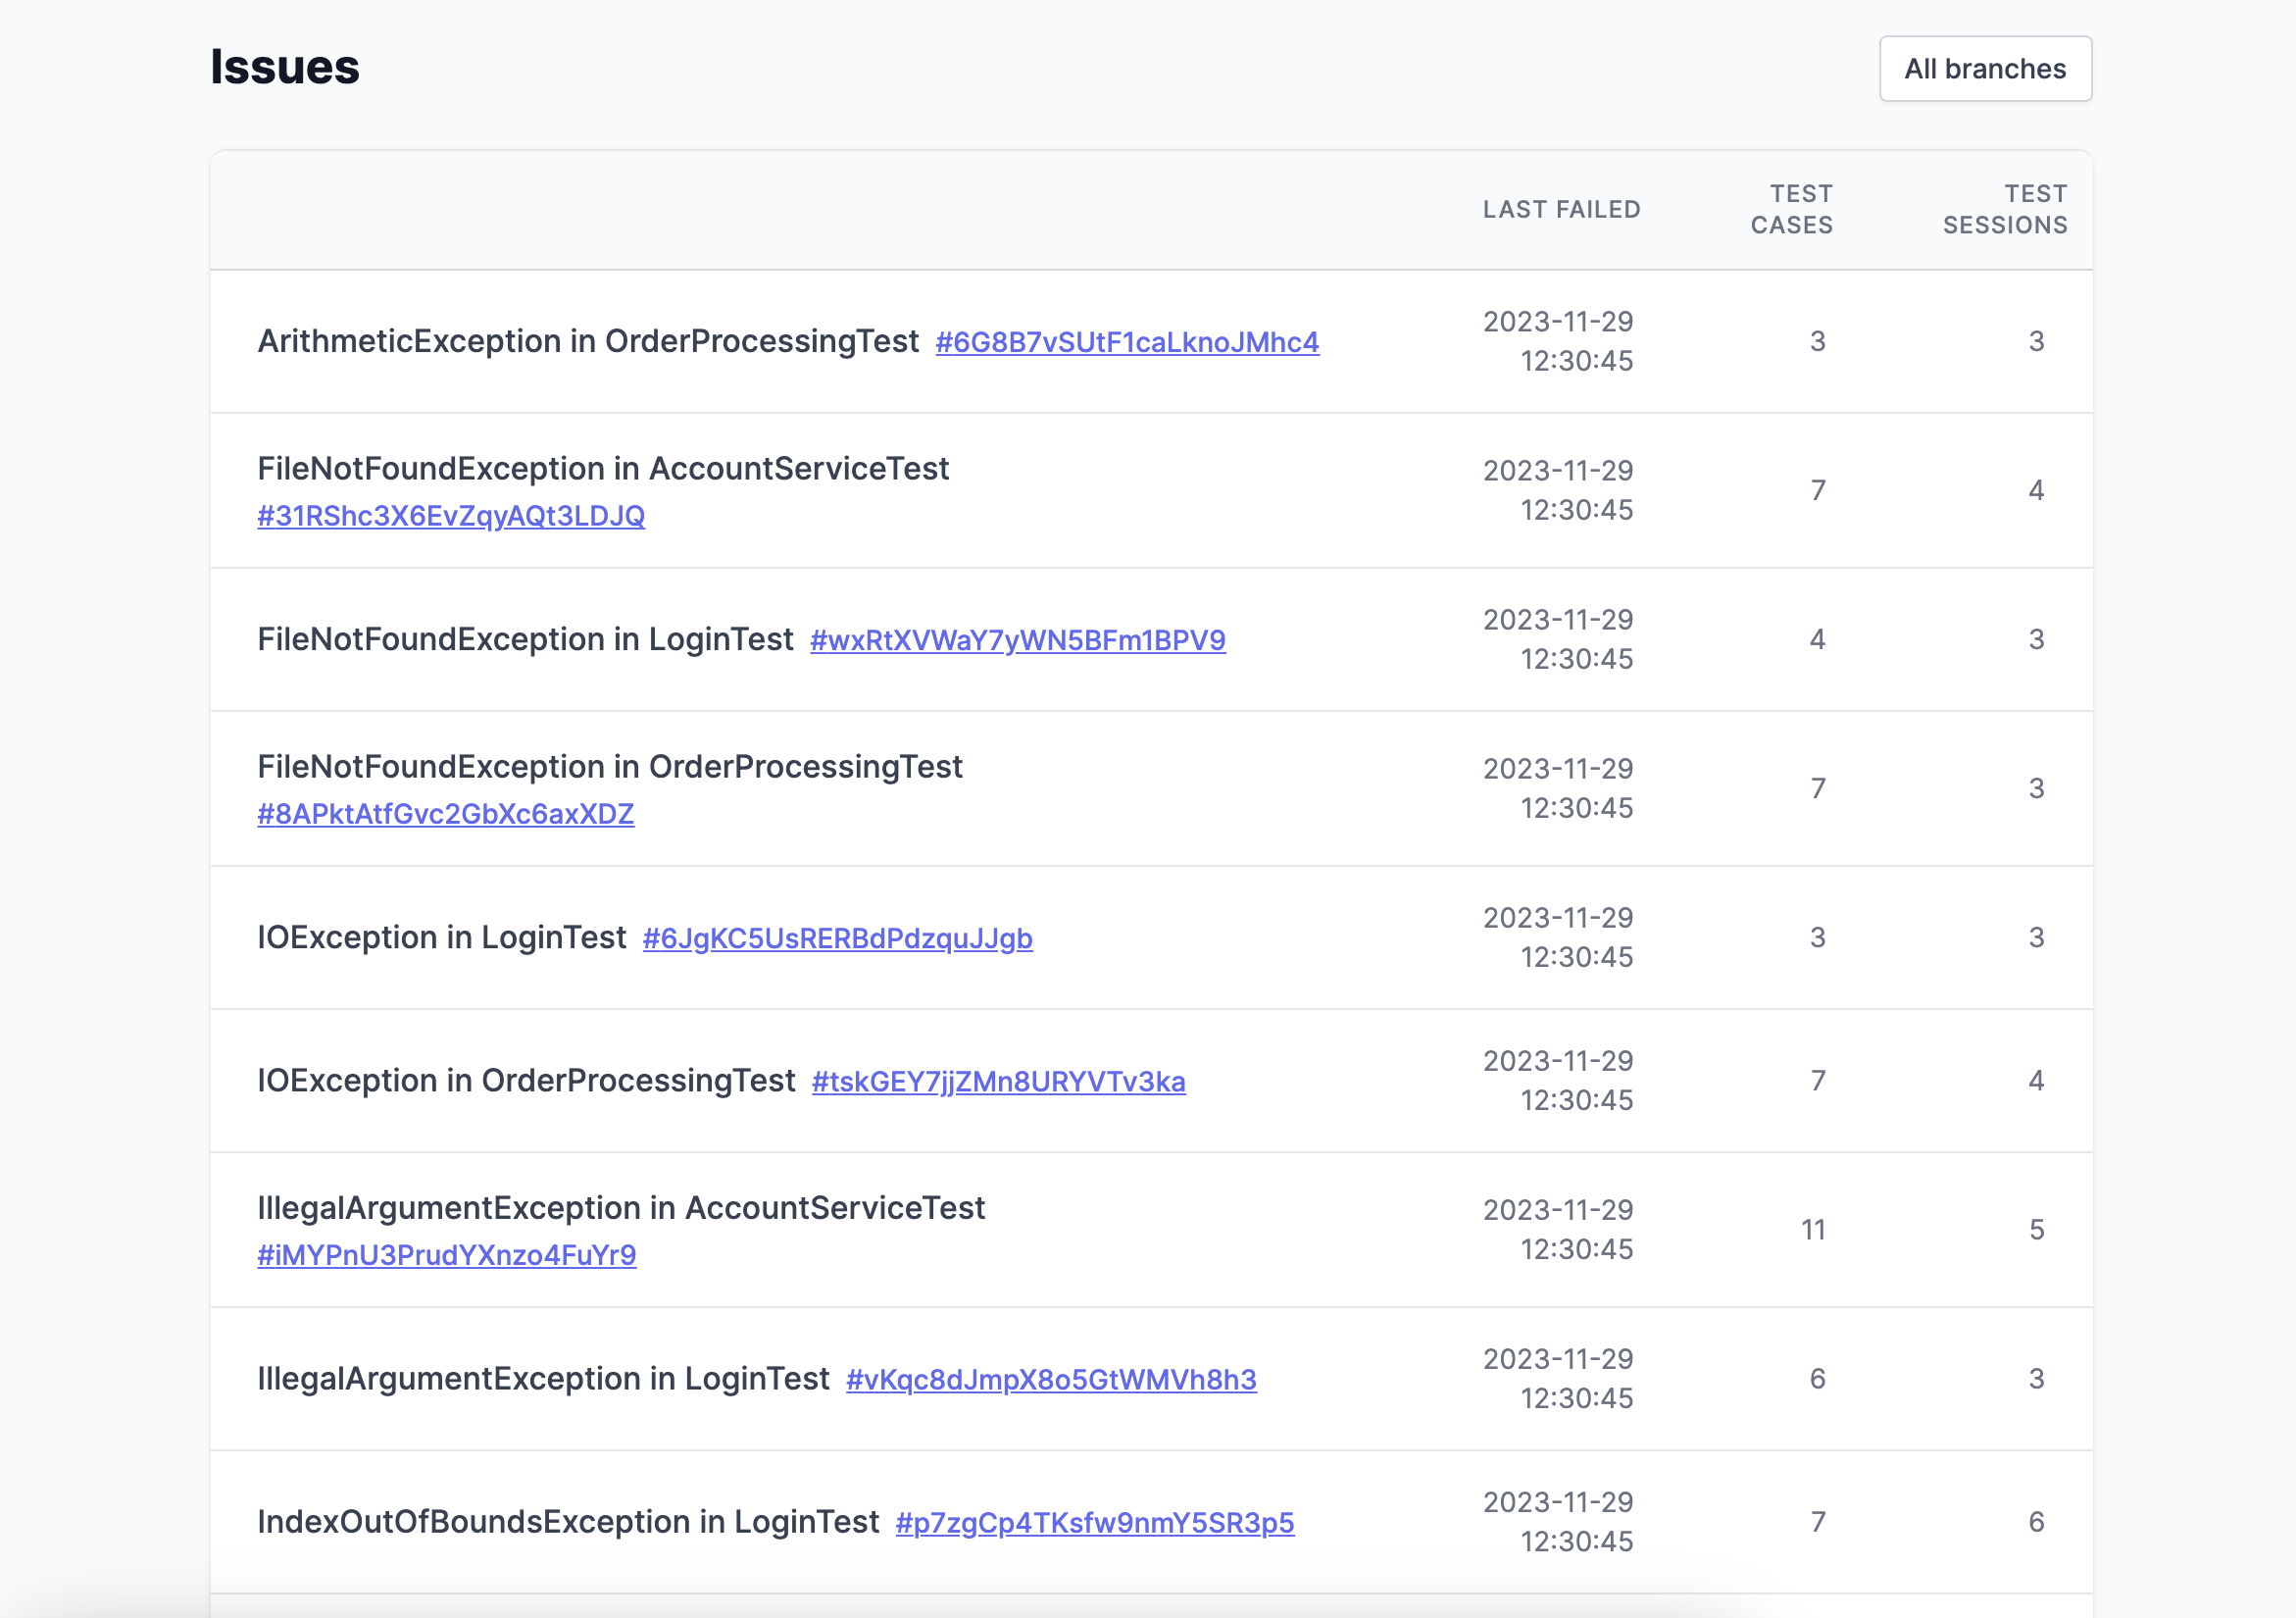The width and height of the screenshot is (2296, 1618).
Task: Select the ArithmeticException in OrderProcessingTest row title
Action: (x=587, y=341)
